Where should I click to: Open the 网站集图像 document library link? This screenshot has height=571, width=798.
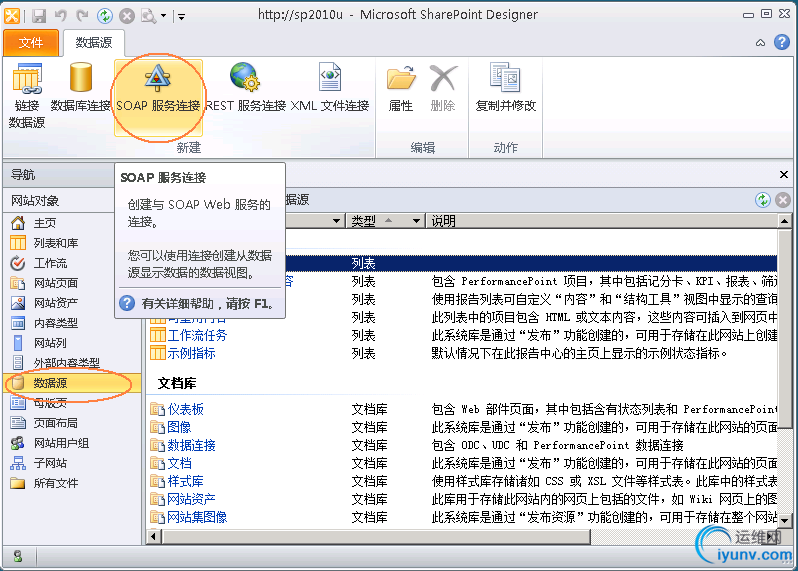pyautogui.click(x=197, y=517)
